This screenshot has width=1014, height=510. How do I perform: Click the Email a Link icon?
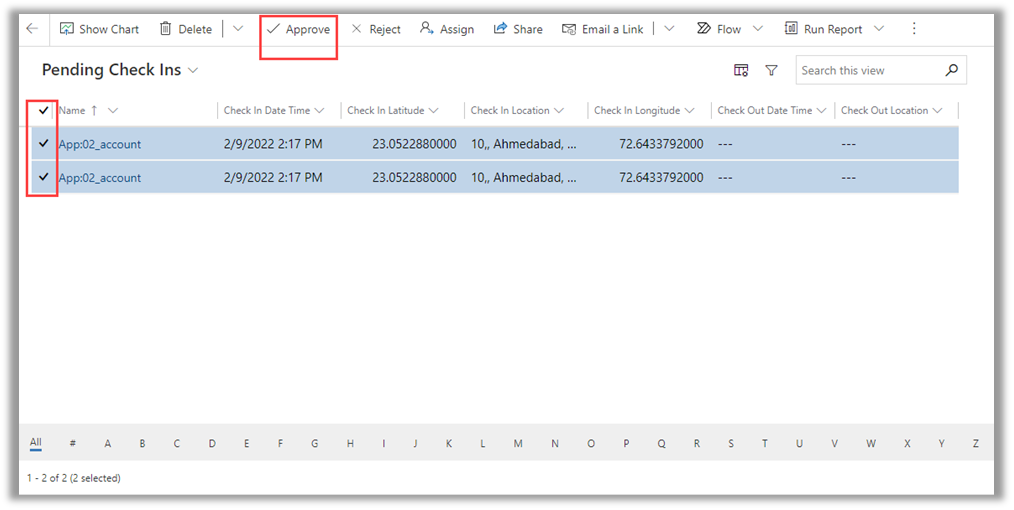(x=569, y=29)
